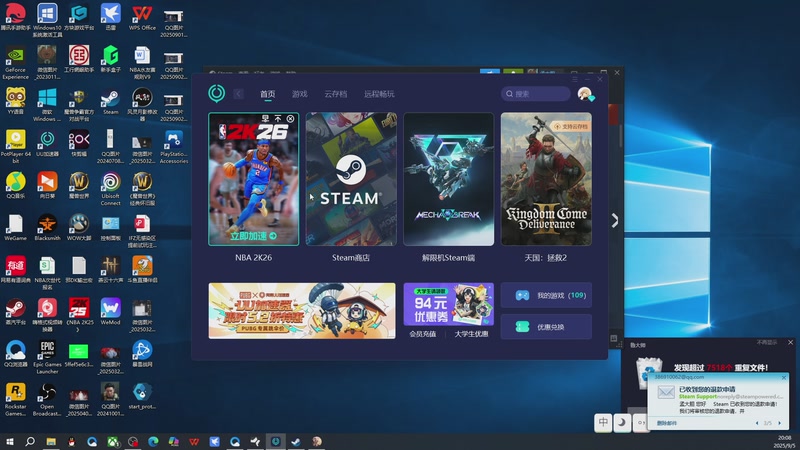Select the Steam desktop shortcut labeled Steam
The height and width of the screenshot is (450, 800).
pos(111,103)
